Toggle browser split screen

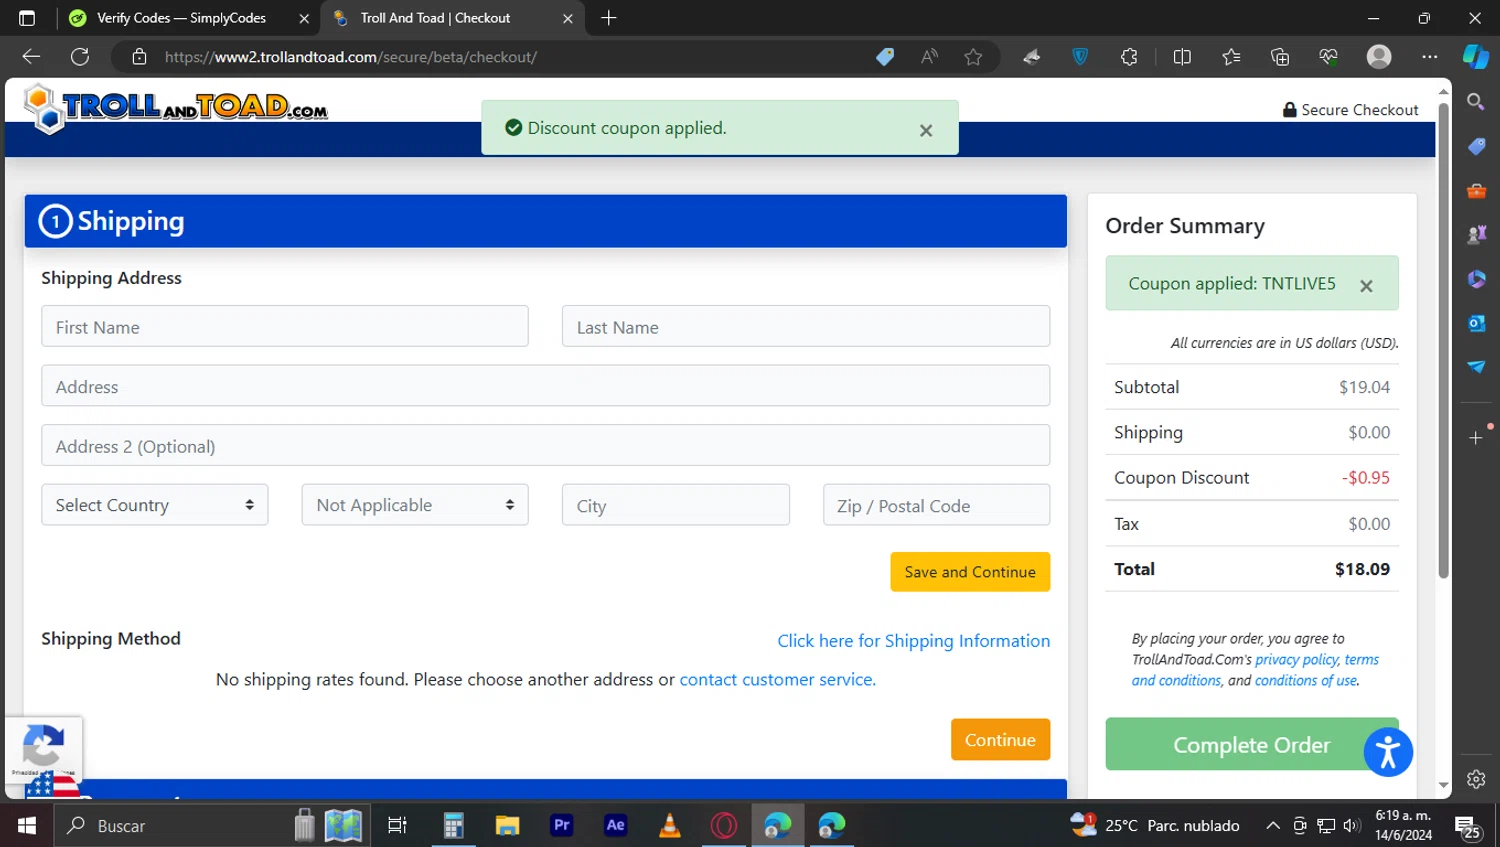click(x=1182, y=57)
